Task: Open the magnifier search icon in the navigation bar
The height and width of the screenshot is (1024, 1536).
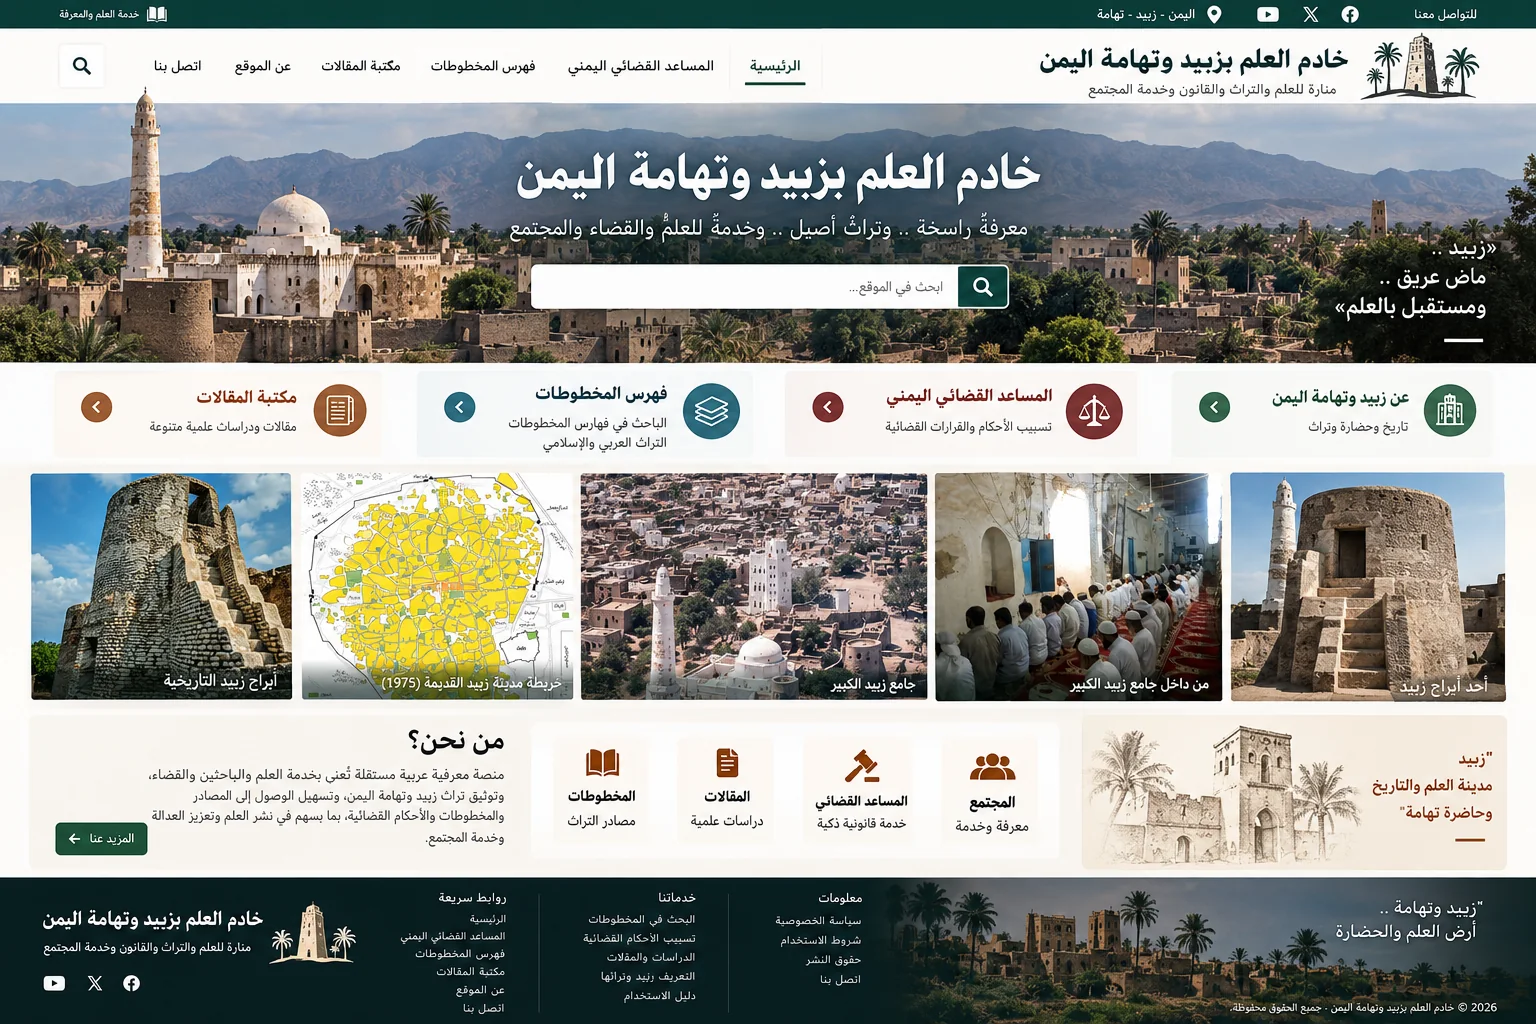Action: (x=82, y=66)
